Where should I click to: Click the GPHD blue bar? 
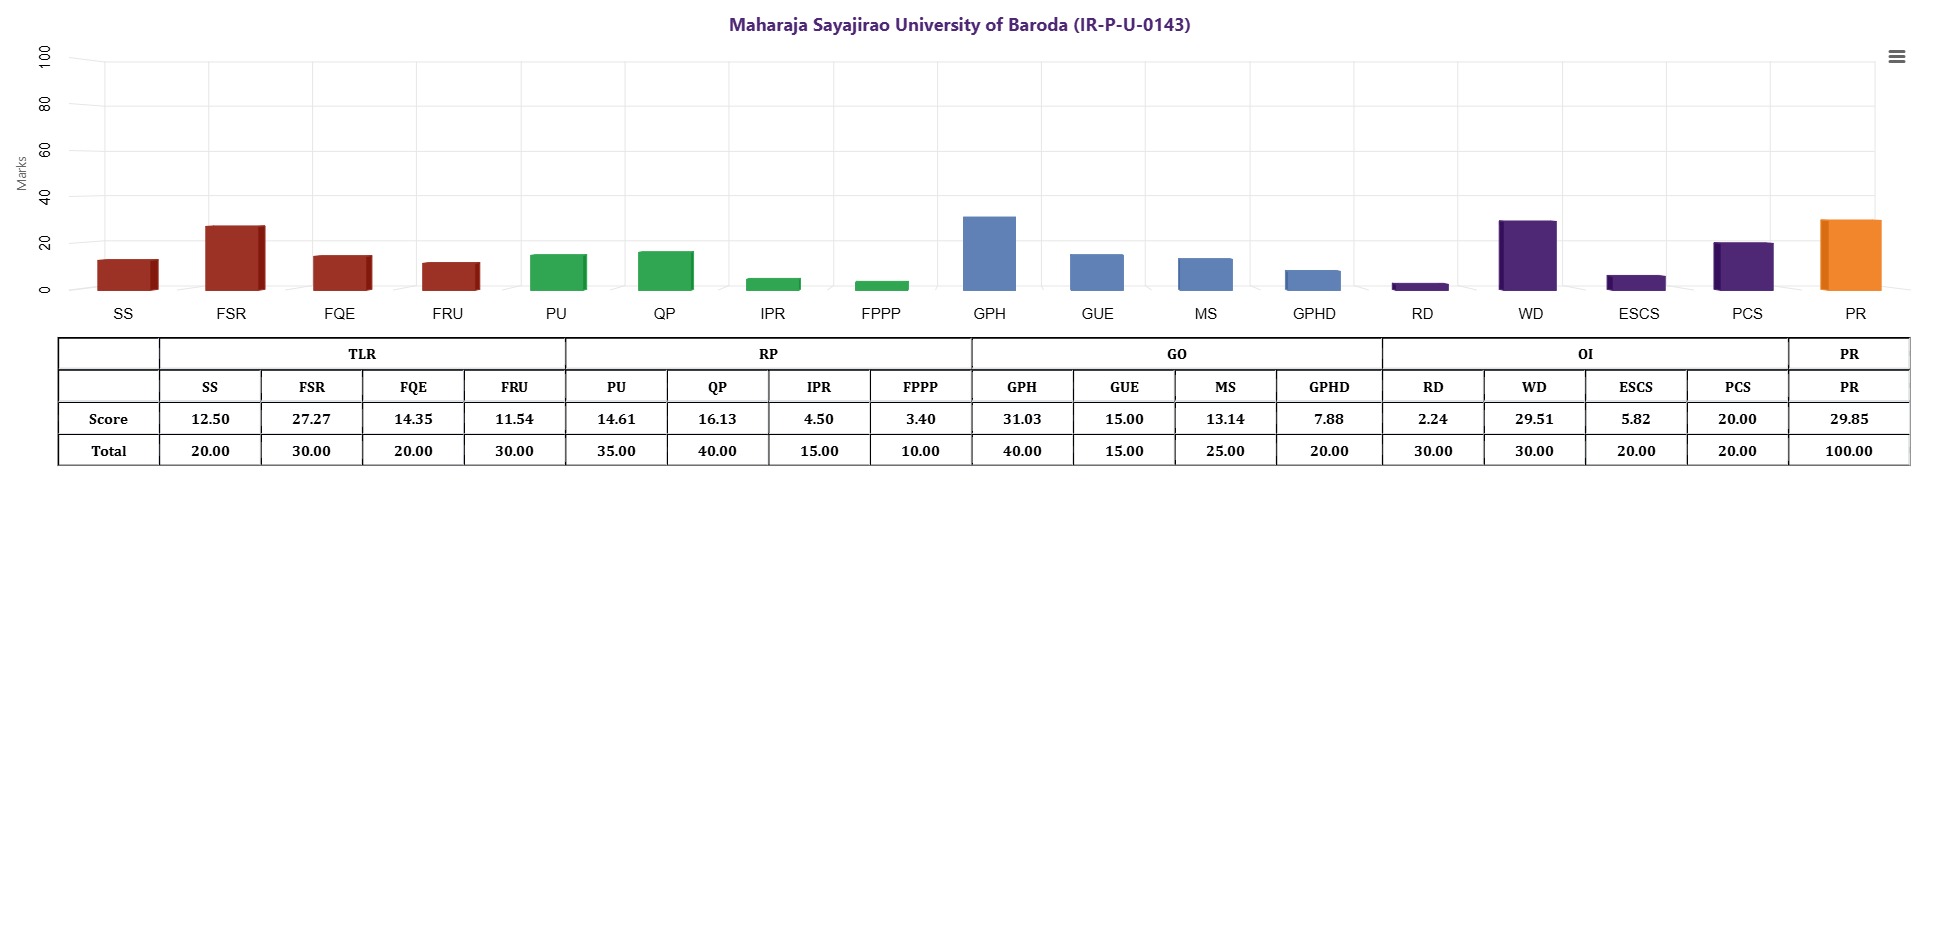[1313, 281]
